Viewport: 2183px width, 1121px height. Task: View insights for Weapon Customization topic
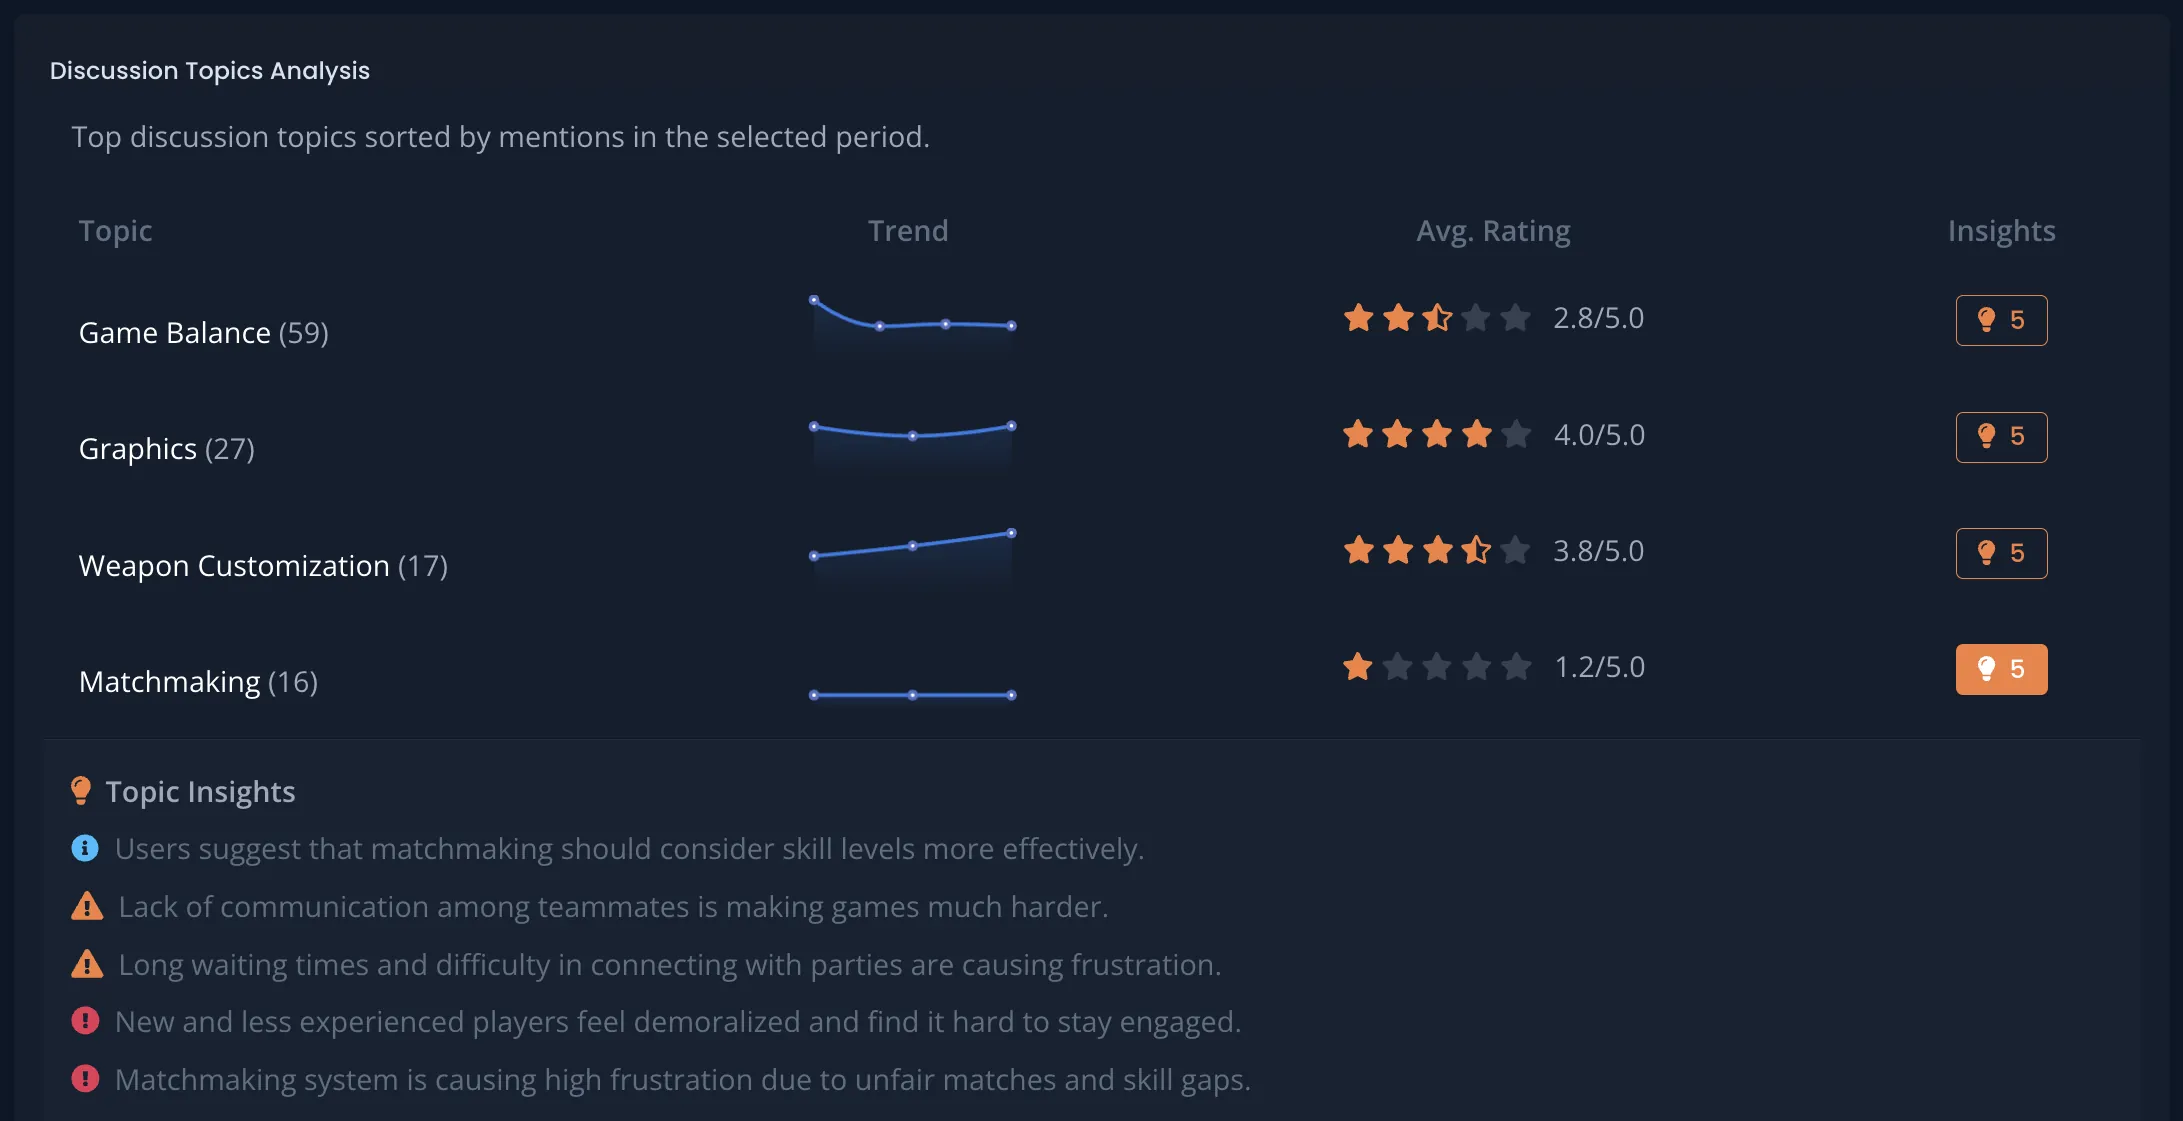tap(2001, 553)
